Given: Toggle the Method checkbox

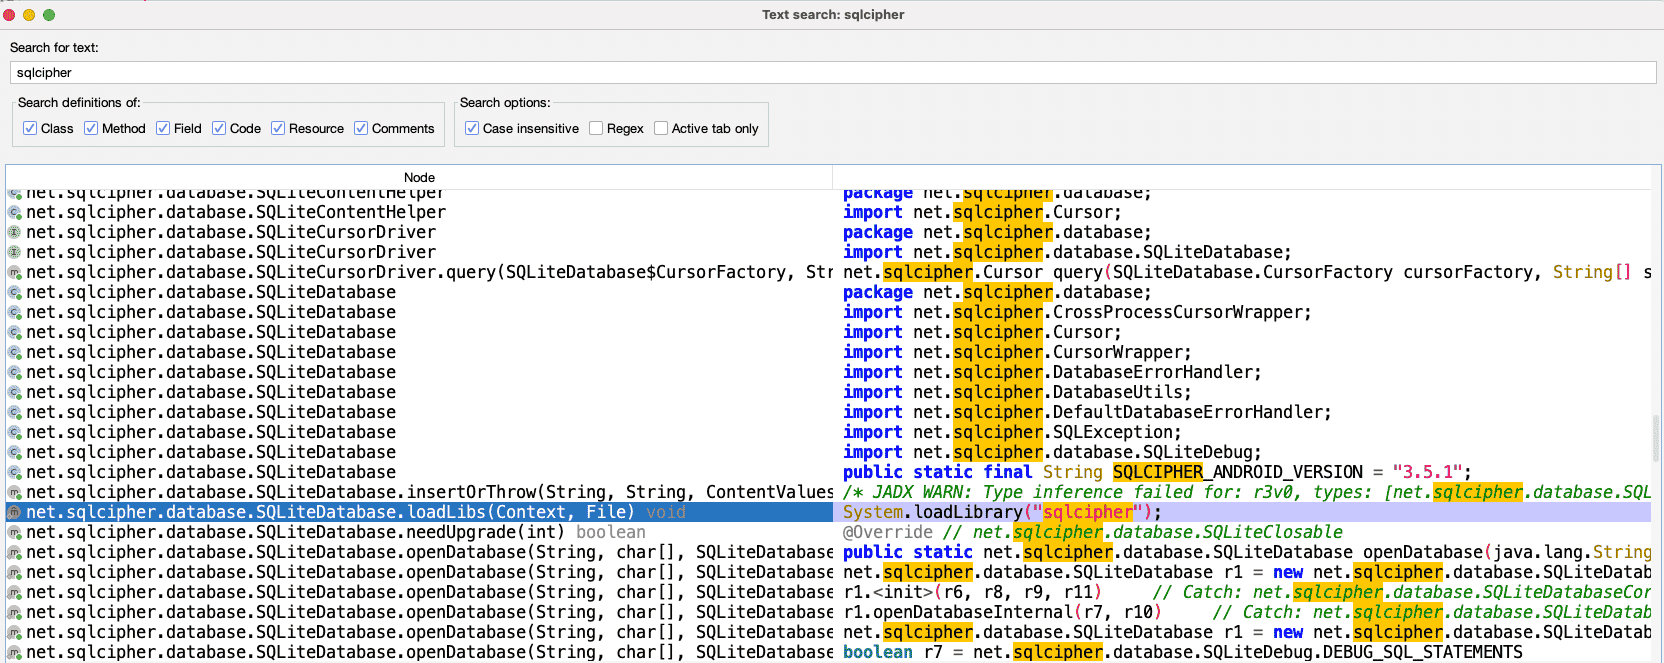Looking at the screenshot, I should pos(91,128).
